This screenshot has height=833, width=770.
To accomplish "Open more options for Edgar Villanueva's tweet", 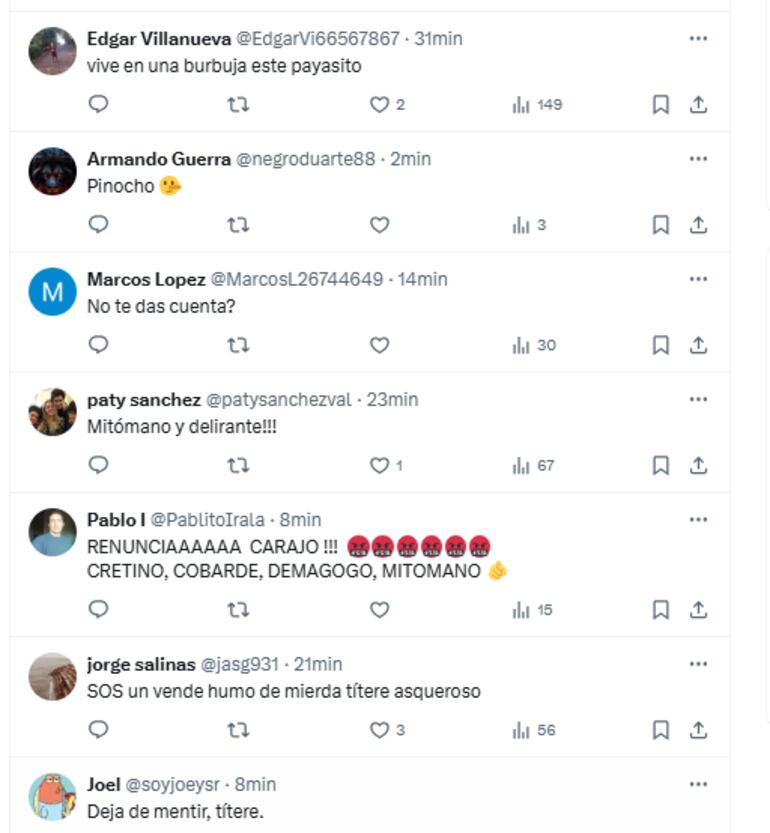I will point(698,38).
